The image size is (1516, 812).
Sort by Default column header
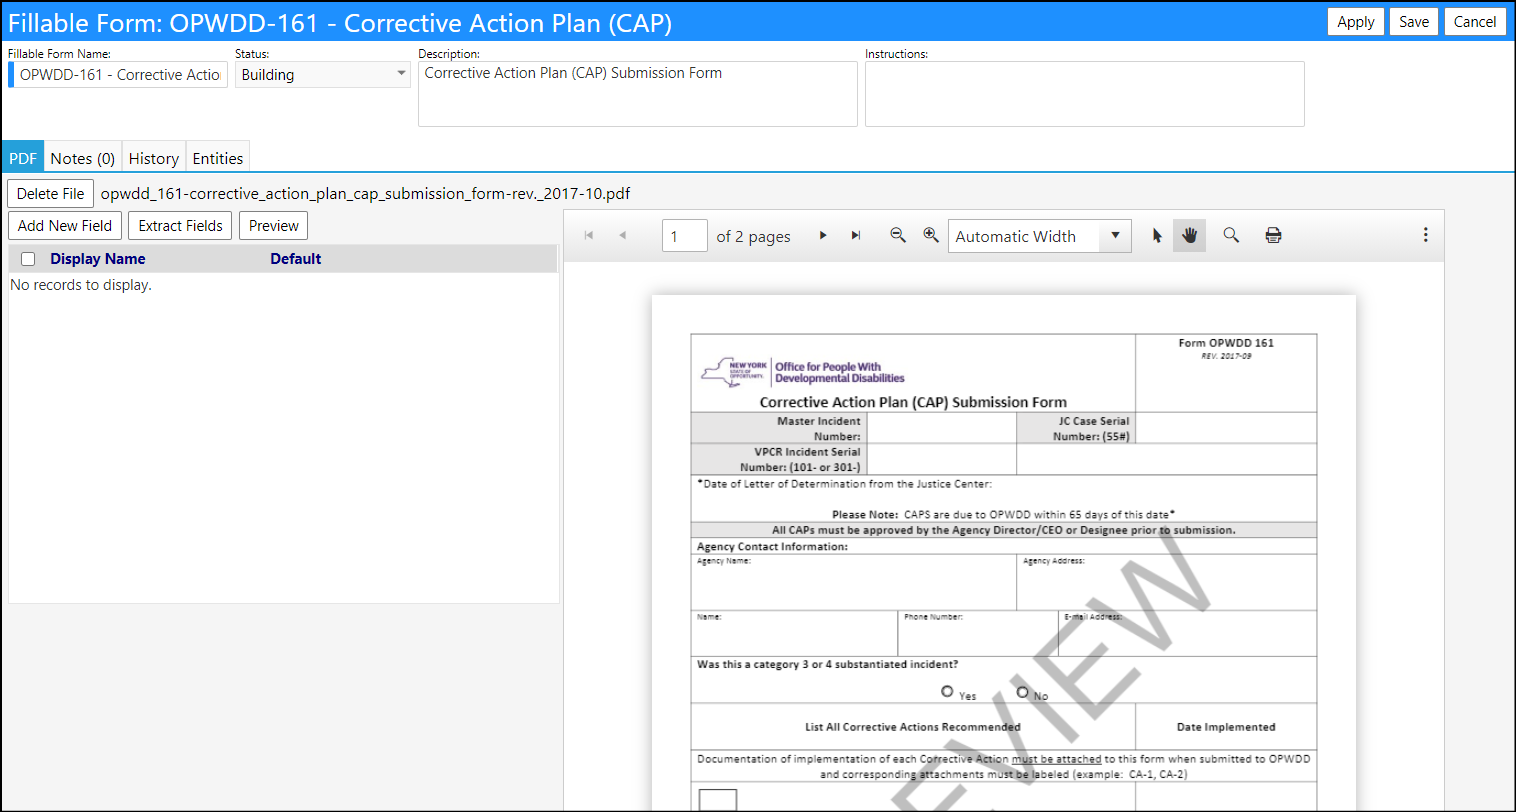point(296,259)
